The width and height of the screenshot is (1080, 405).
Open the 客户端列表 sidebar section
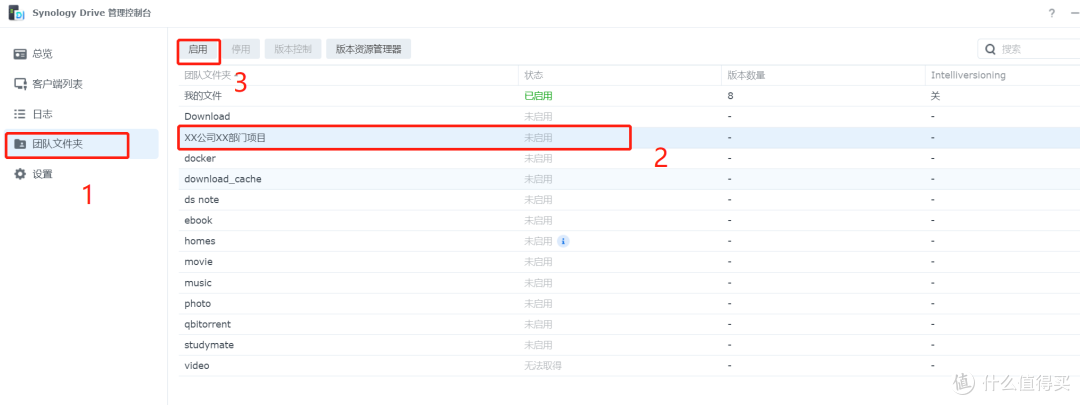[x=81, y=84]
